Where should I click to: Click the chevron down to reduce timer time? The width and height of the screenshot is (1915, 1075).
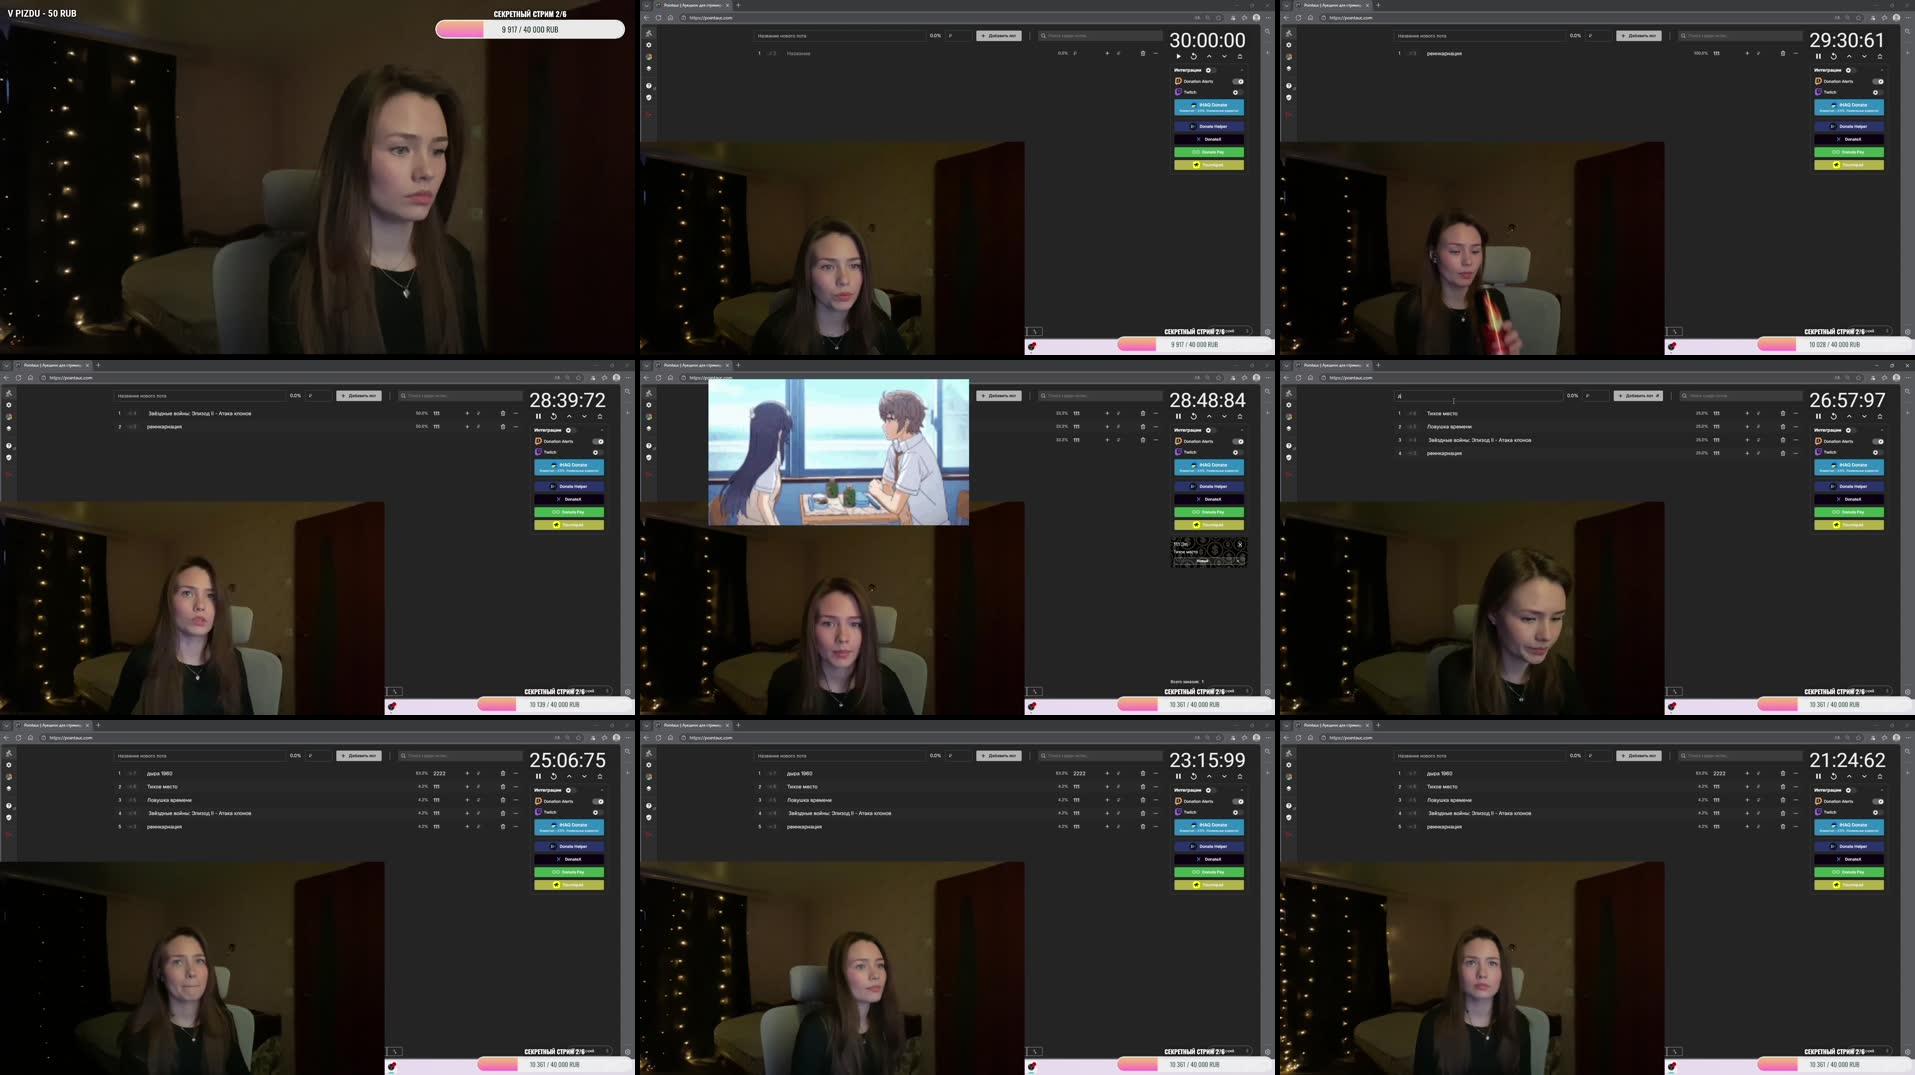click(x=1224, y=56)
